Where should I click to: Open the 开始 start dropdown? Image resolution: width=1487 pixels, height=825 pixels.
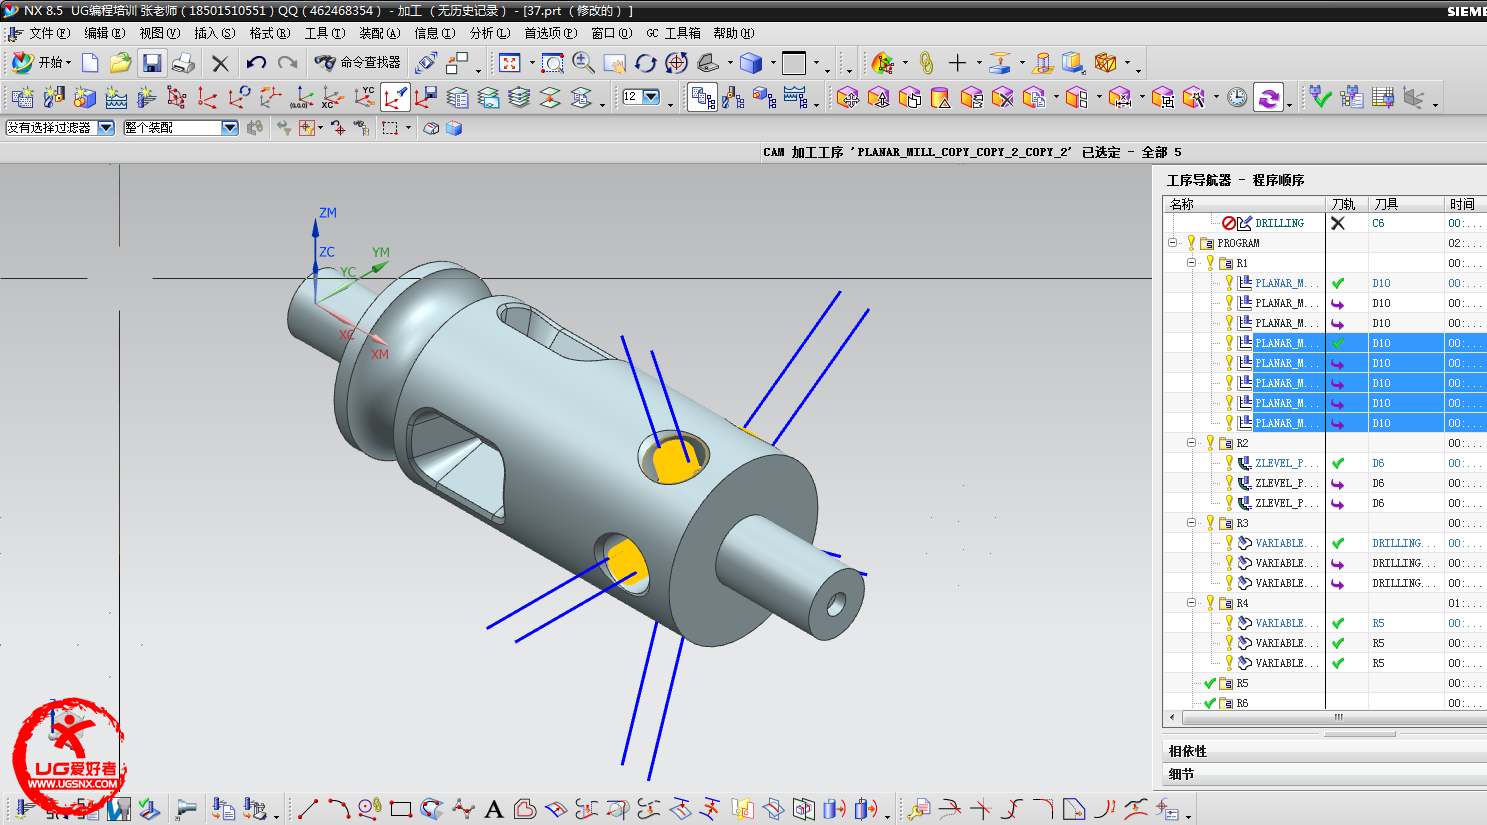pos(40,63)
